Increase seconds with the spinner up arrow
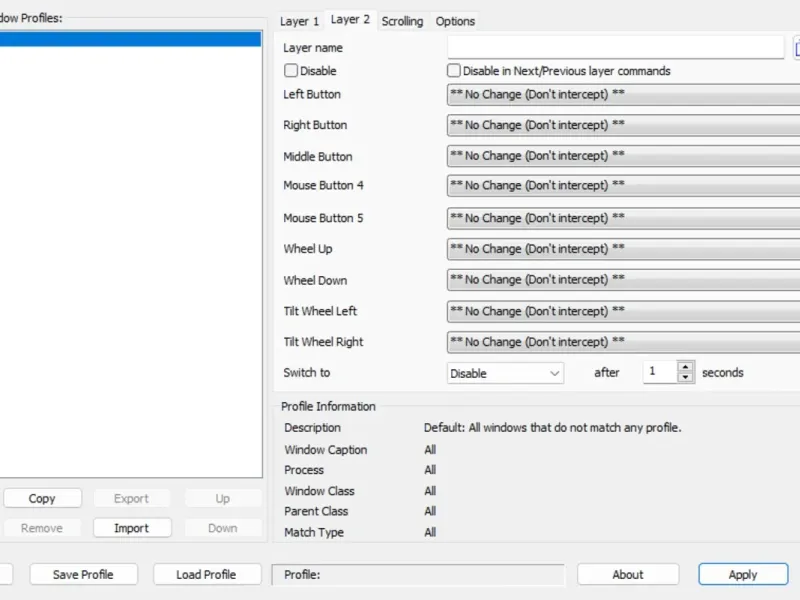This screenshot has height=600, width=800. pos(686,367)
